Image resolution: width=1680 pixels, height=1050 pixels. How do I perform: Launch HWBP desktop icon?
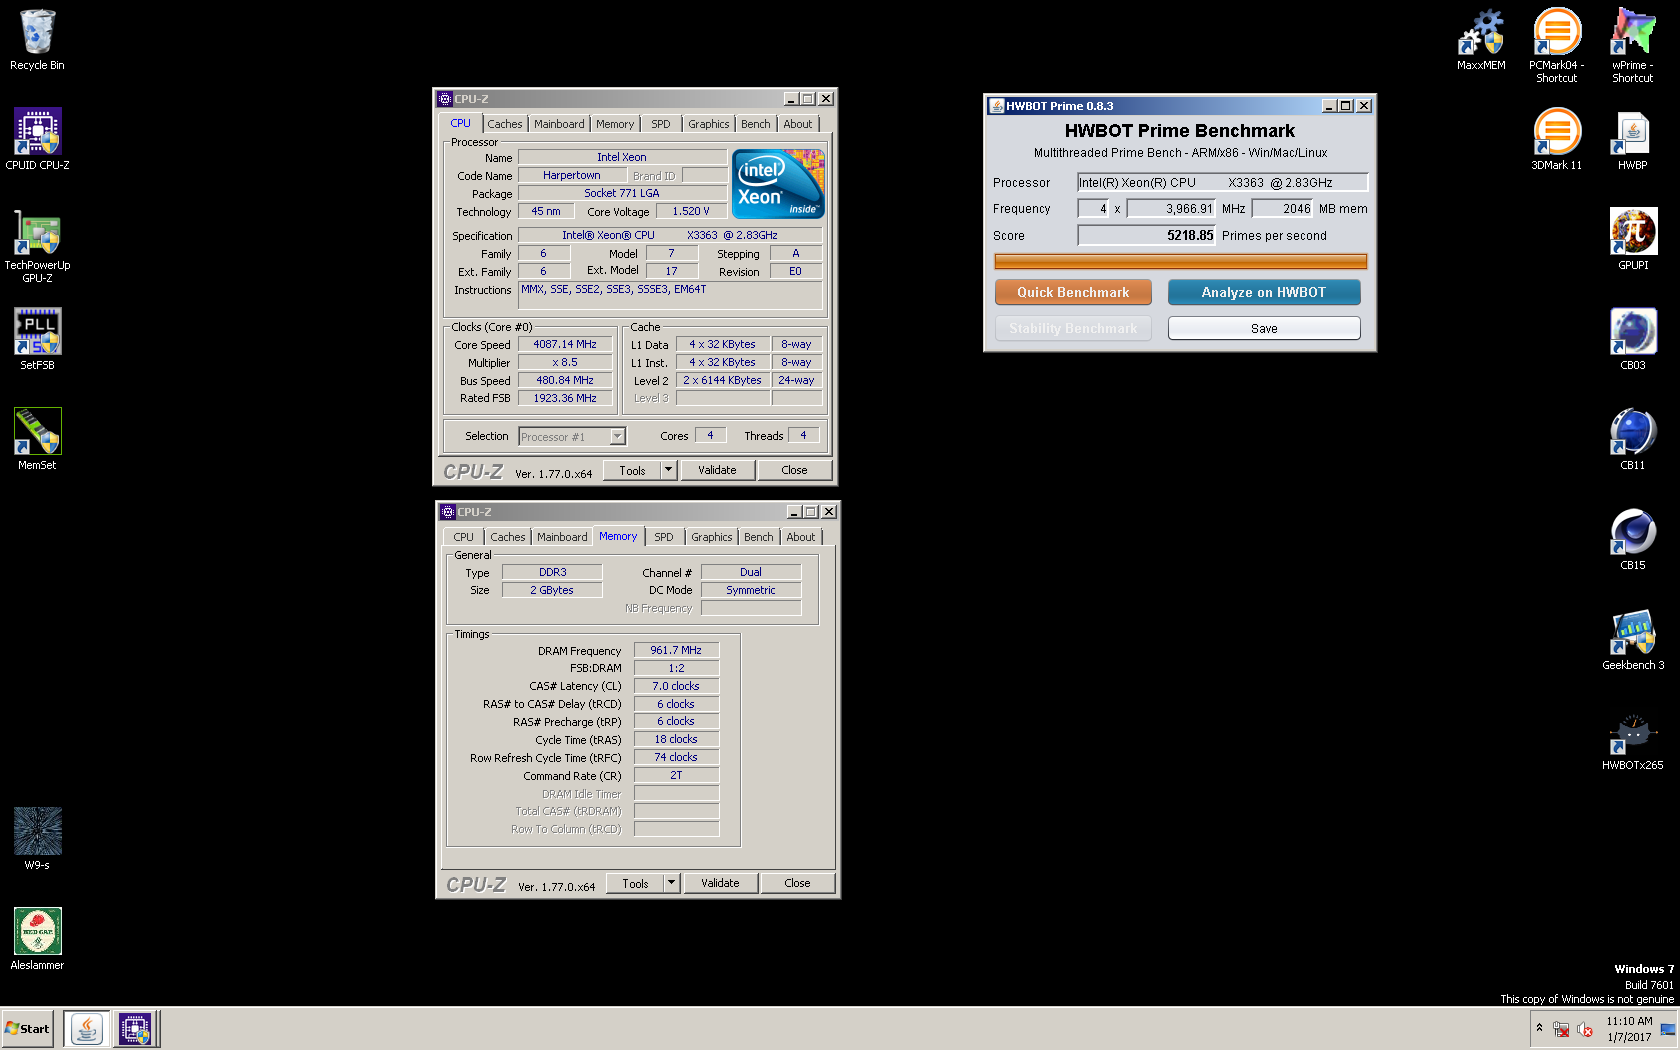pyautogui.click(x=1633, y=139)
